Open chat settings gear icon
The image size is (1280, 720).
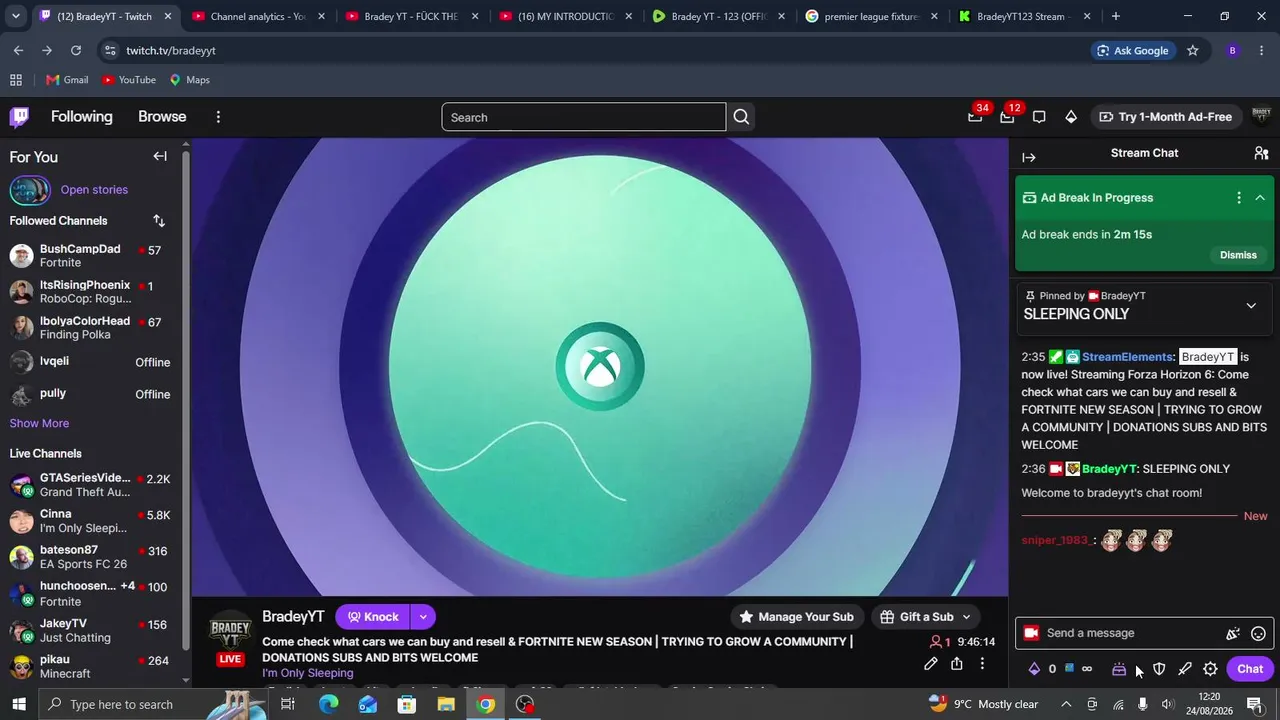pyautogui.click(x=1210, y=669)
